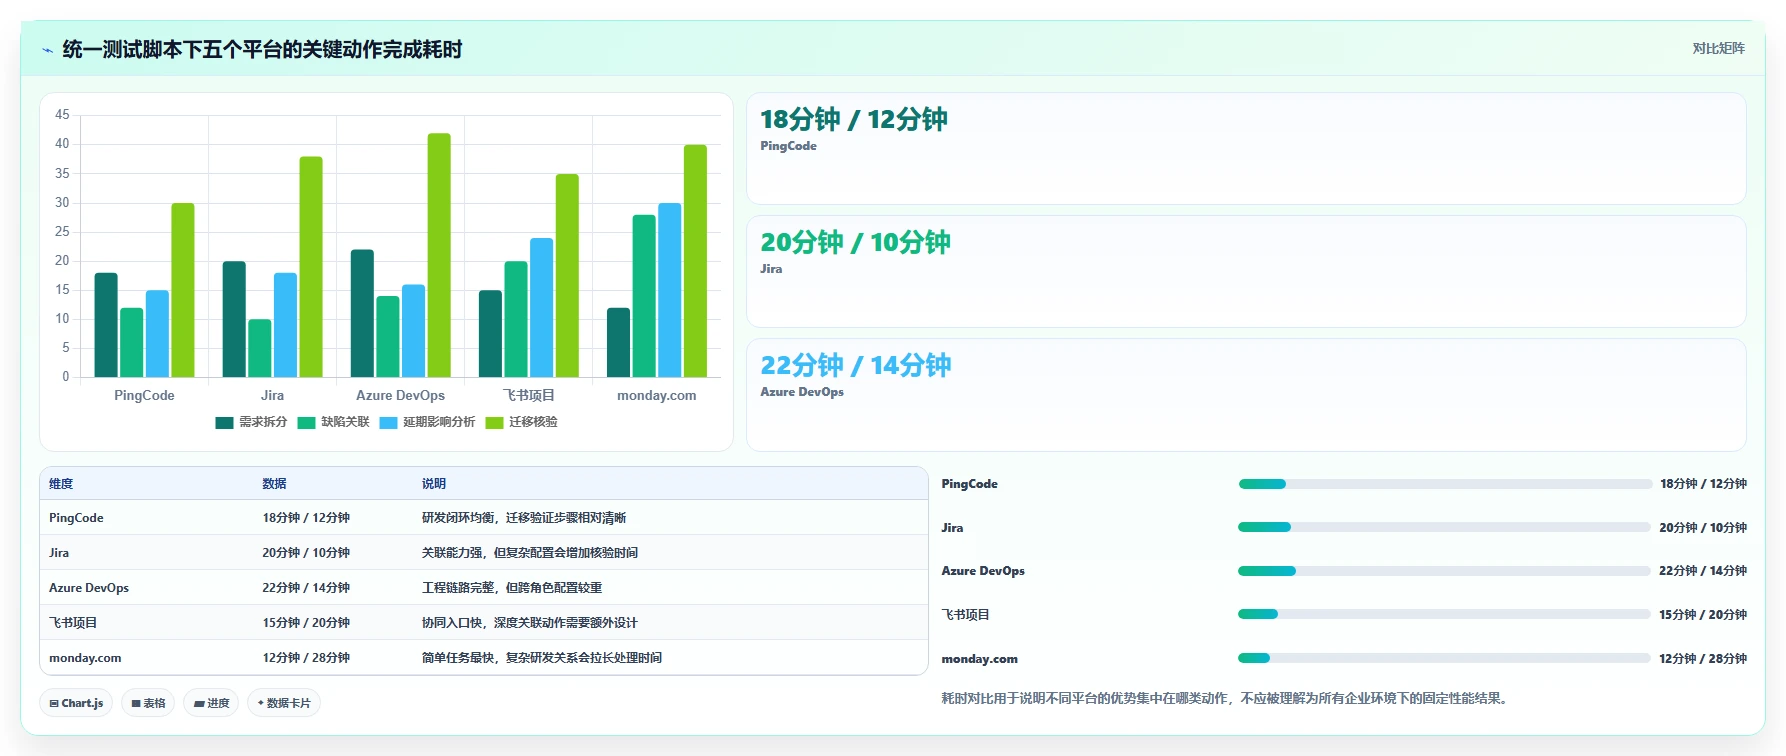Click the 22分钟 / 14分钟 Azure DevOps data card
Screen dimensions: 1786x756
coord(1246,395)
